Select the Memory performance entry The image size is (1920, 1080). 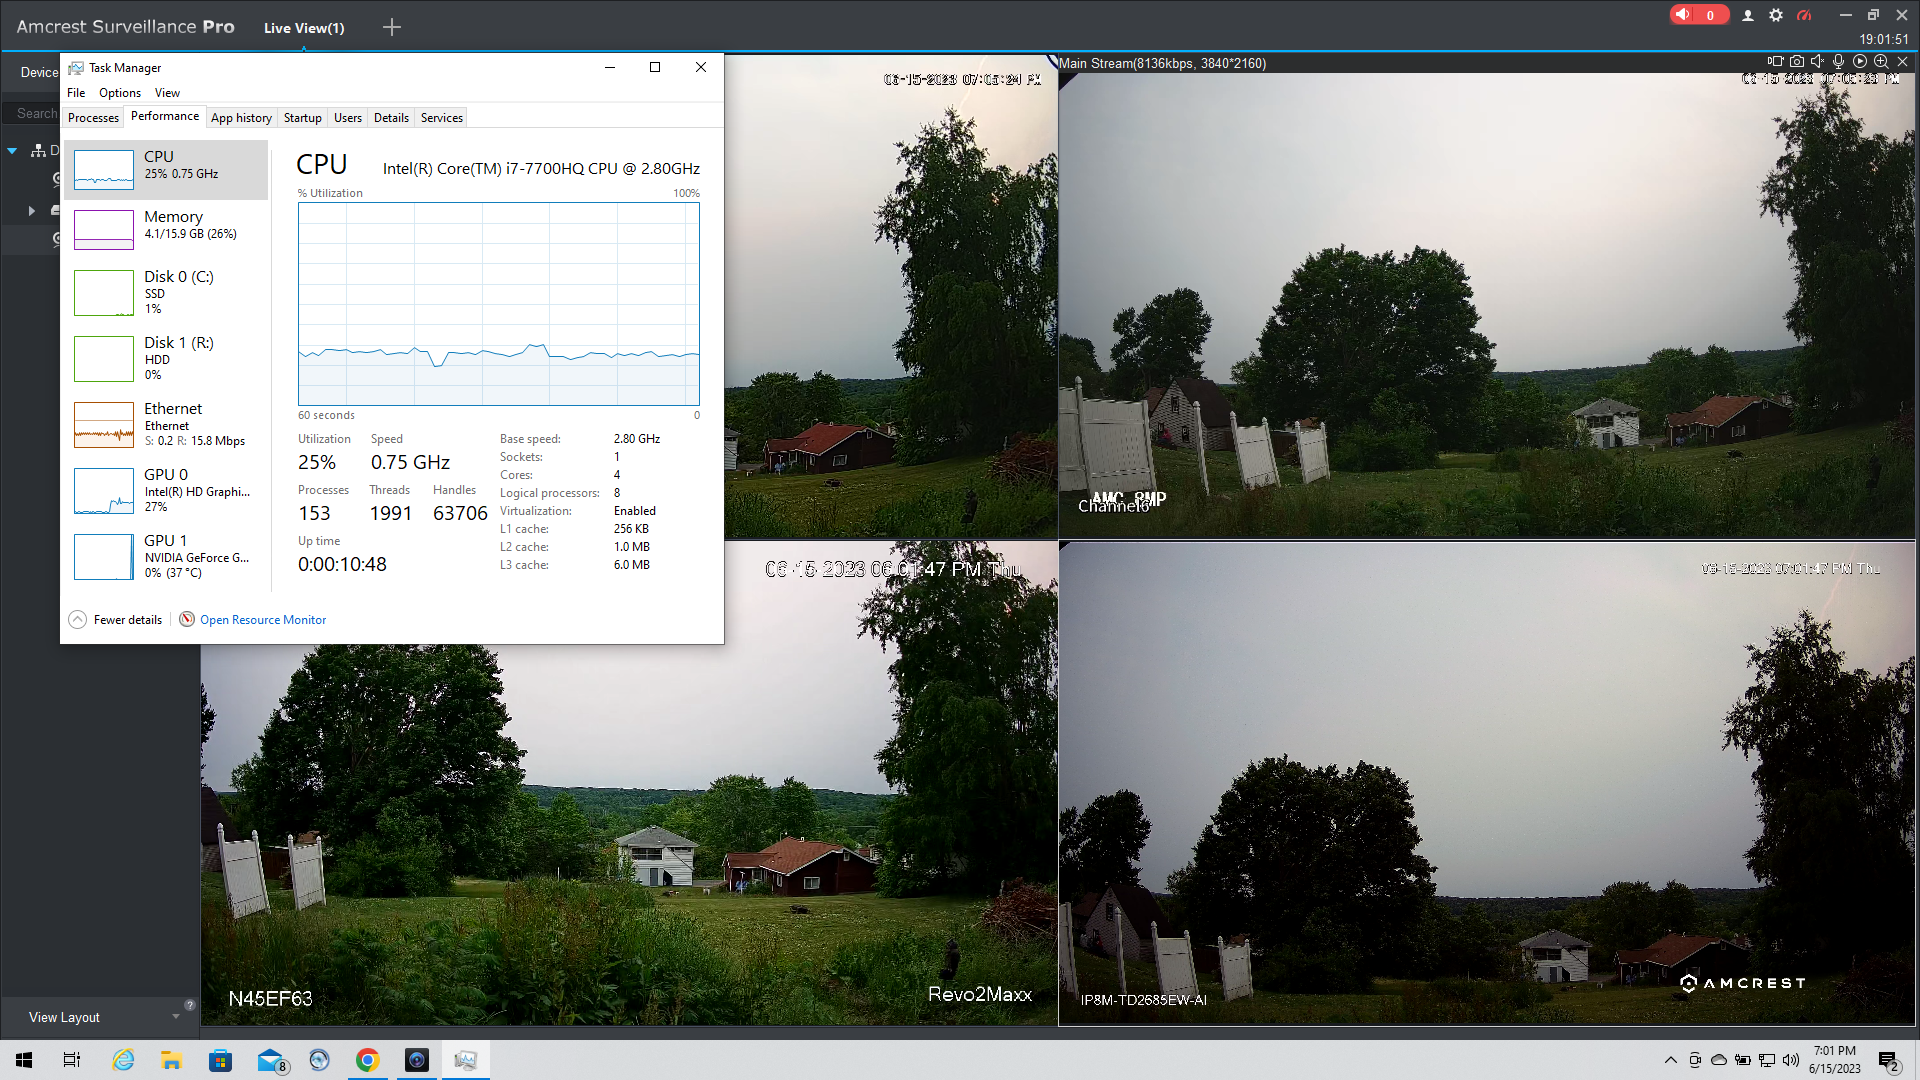[x=166, y=229]
